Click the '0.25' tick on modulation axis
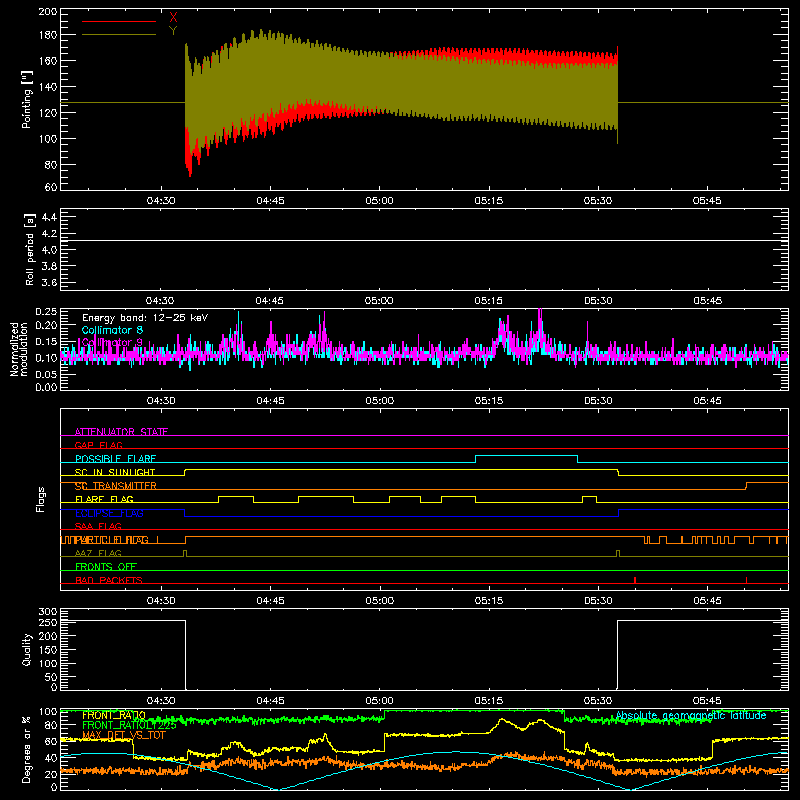Image resolution: width=800 pixels, height=800 pixels. [47, 311]
